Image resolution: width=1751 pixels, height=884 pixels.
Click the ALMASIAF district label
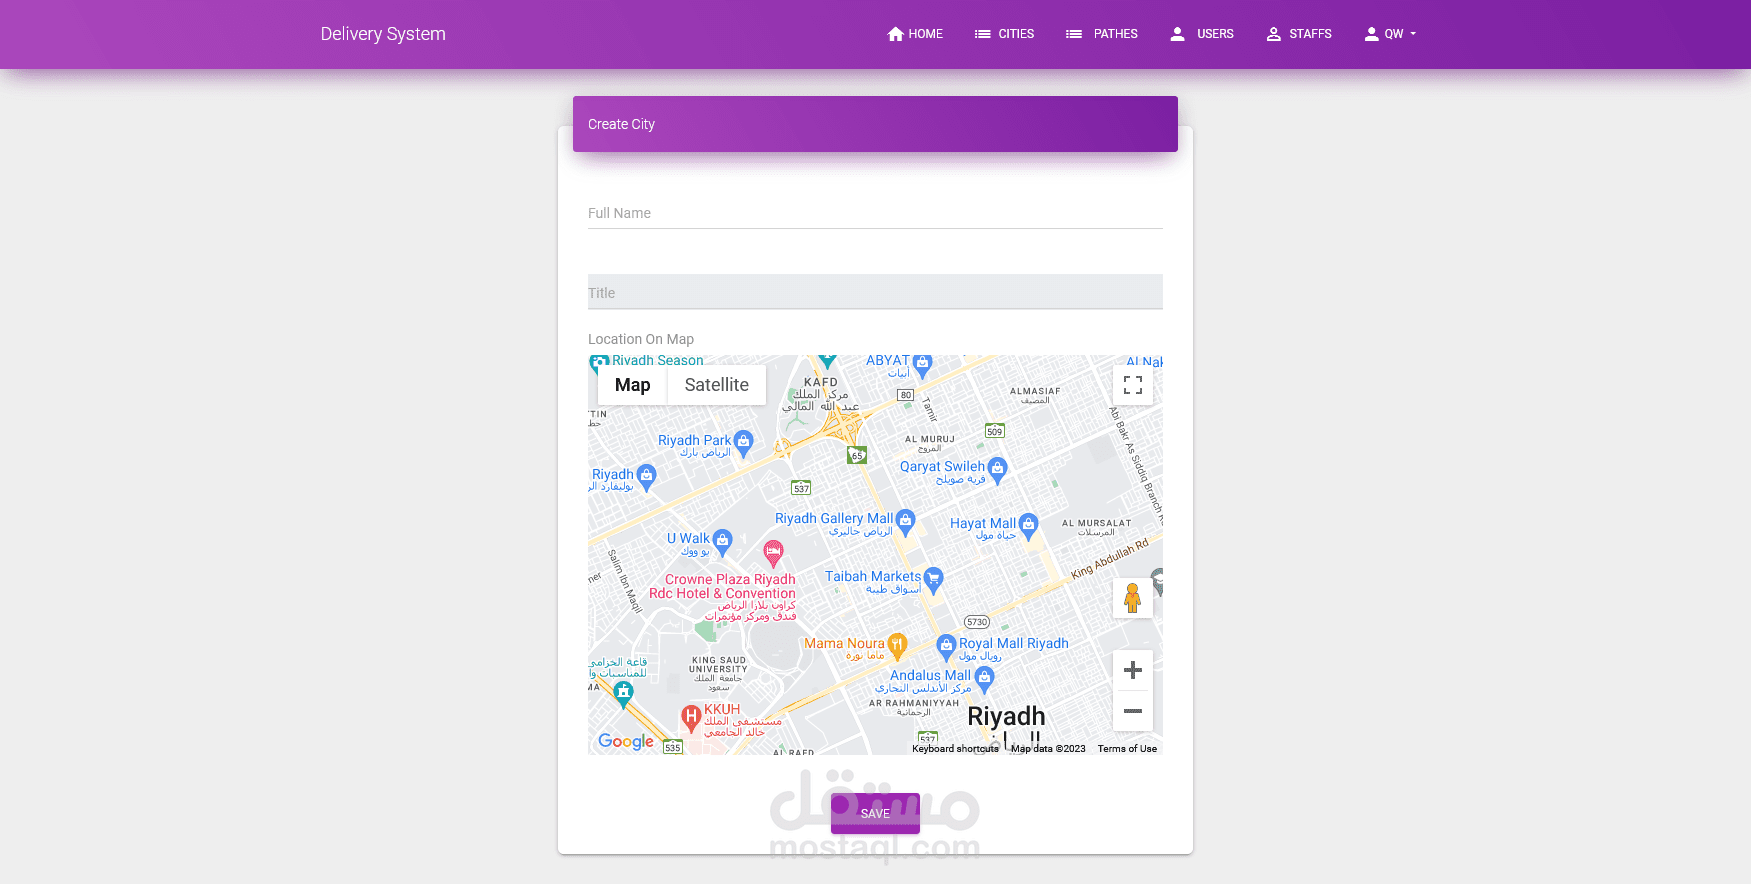pos(1035,391)
